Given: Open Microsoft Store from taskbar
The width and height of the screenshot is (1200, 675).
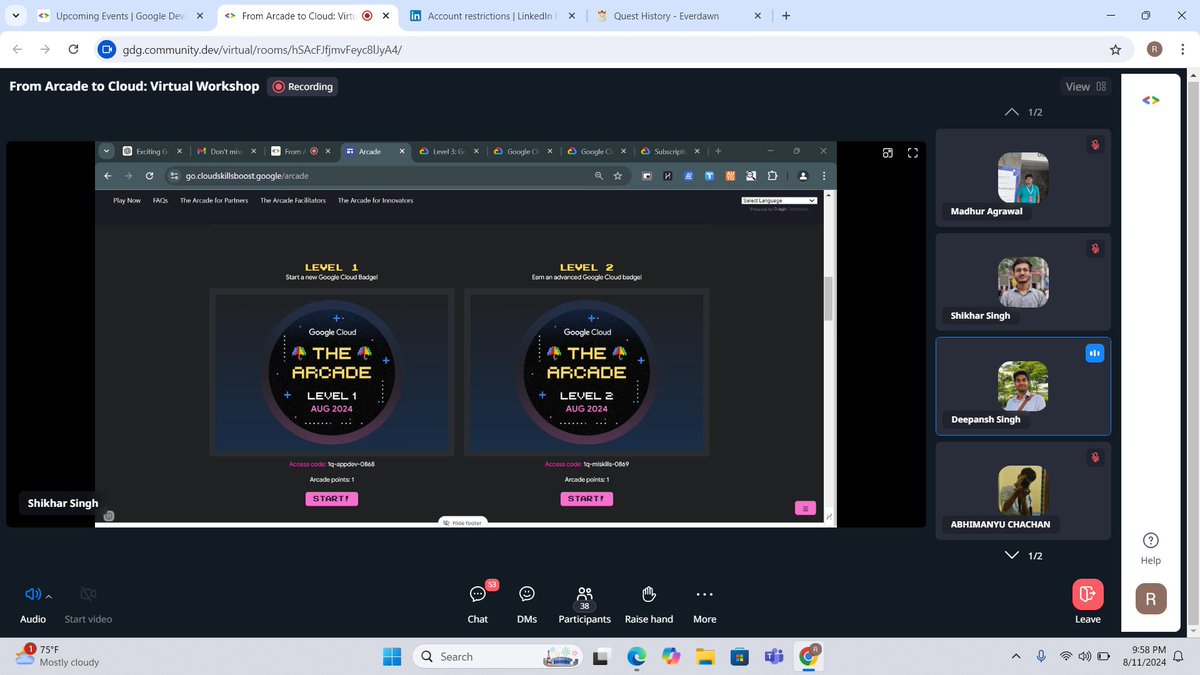Looking at the screenshot, I should 739,656.
